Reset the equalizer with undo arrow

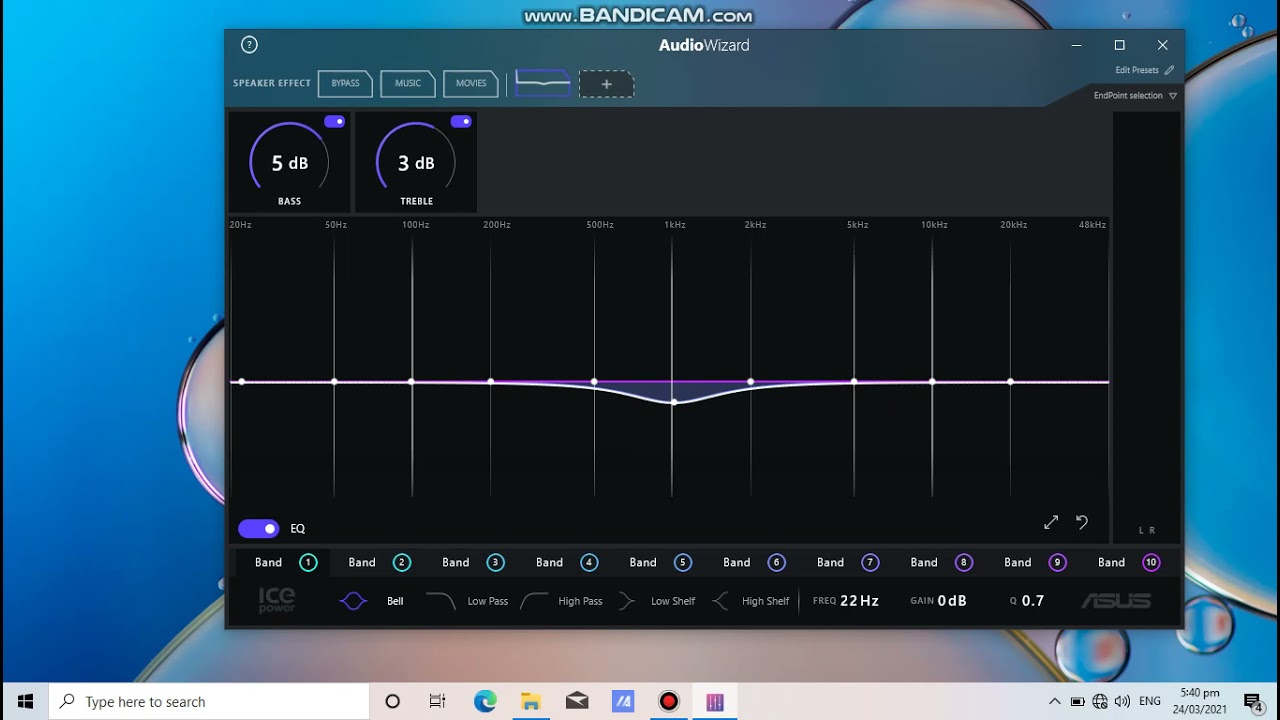click(x=1081, y=522)
